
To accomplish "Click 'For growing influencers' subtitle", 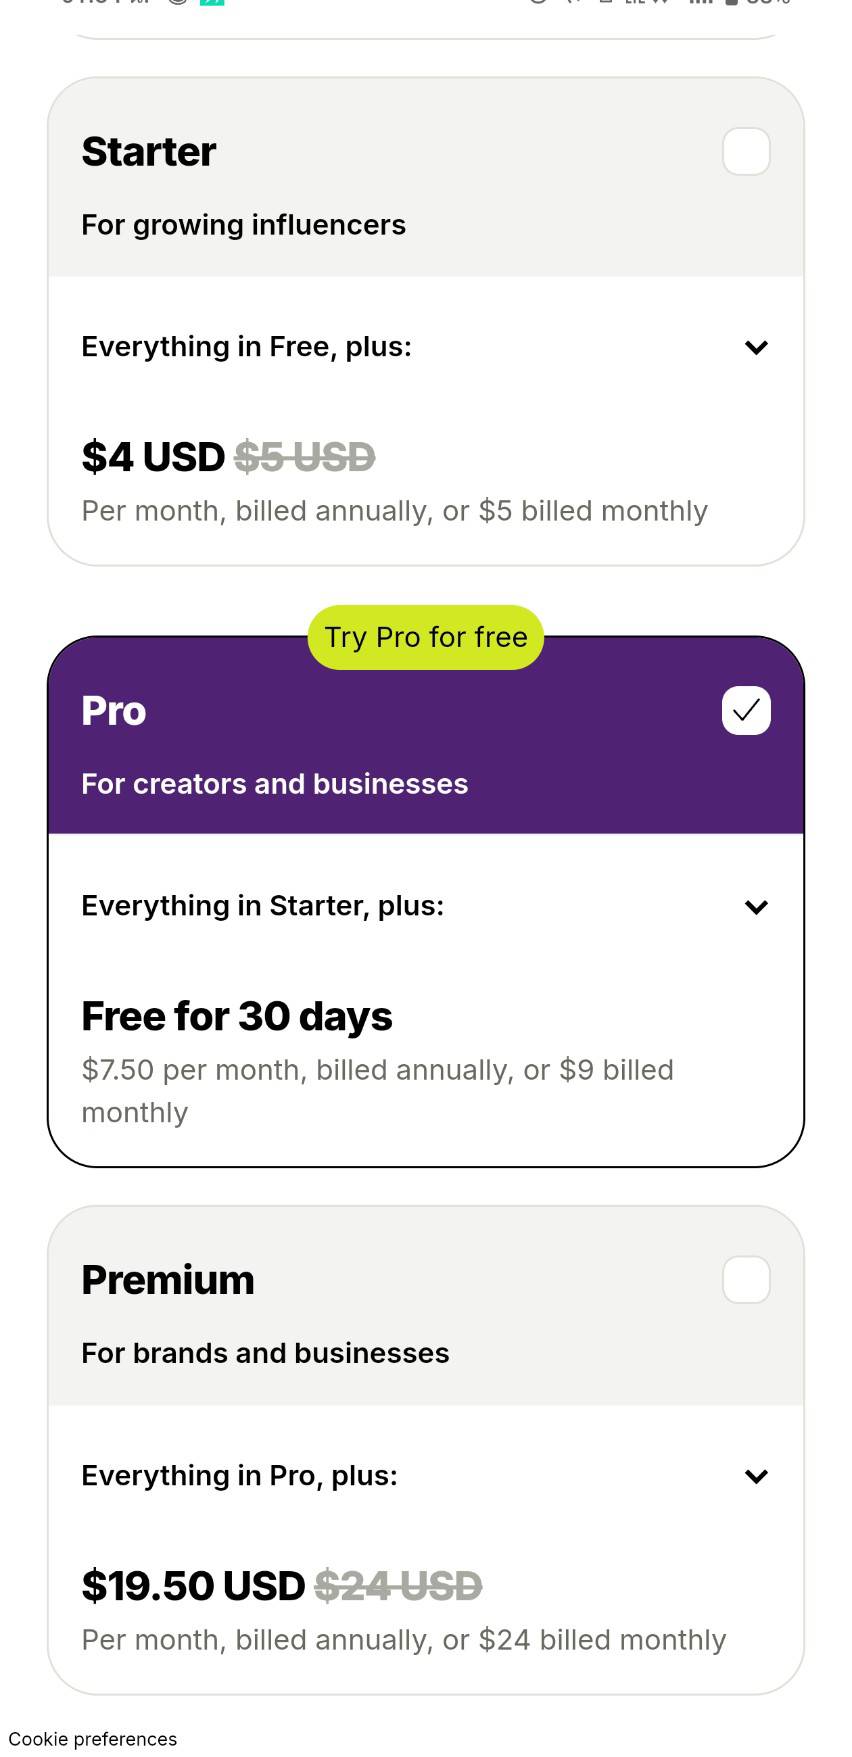I will 243,225.
